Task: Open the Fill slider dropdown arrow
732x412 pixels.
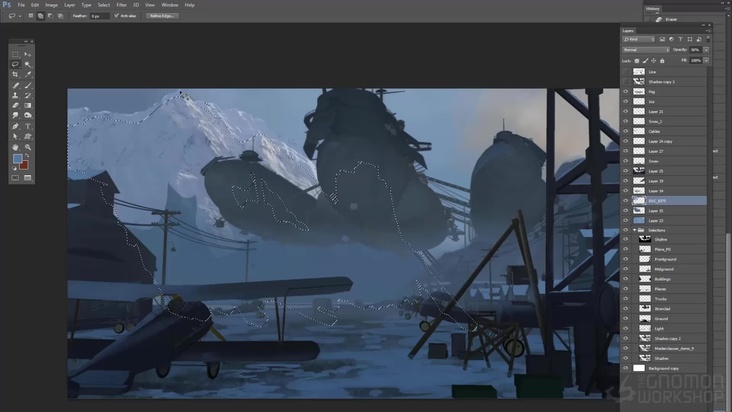Action: [x=706, y=61]
